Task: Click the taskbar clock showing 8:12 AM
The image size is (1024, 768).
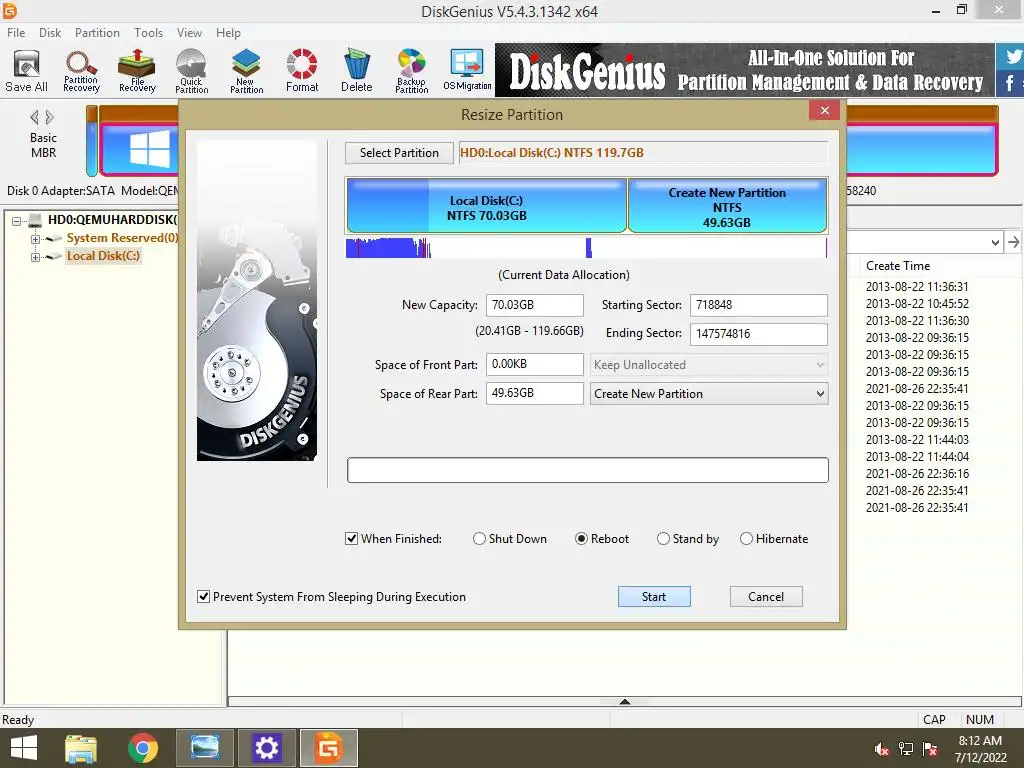Action: click(980, 749)
